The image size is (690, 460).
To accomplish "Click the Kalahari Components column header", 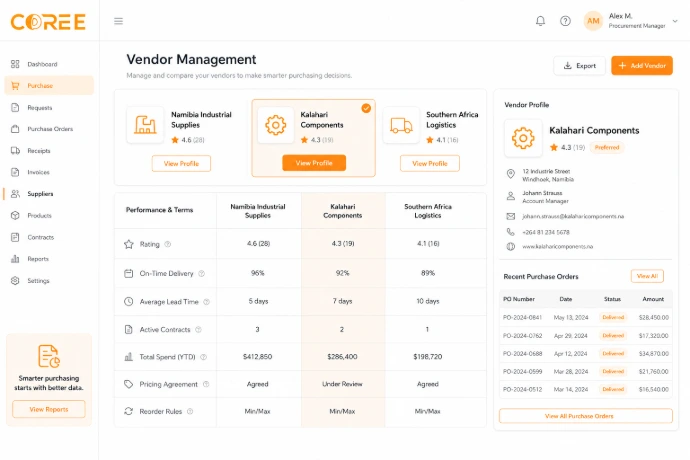I will 343,211.
